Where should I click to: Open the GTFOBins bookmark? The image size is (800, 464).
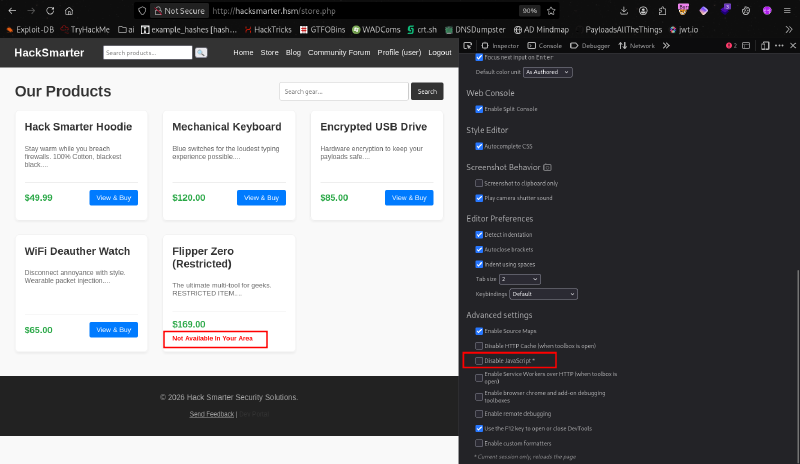(x=322, y=30)
